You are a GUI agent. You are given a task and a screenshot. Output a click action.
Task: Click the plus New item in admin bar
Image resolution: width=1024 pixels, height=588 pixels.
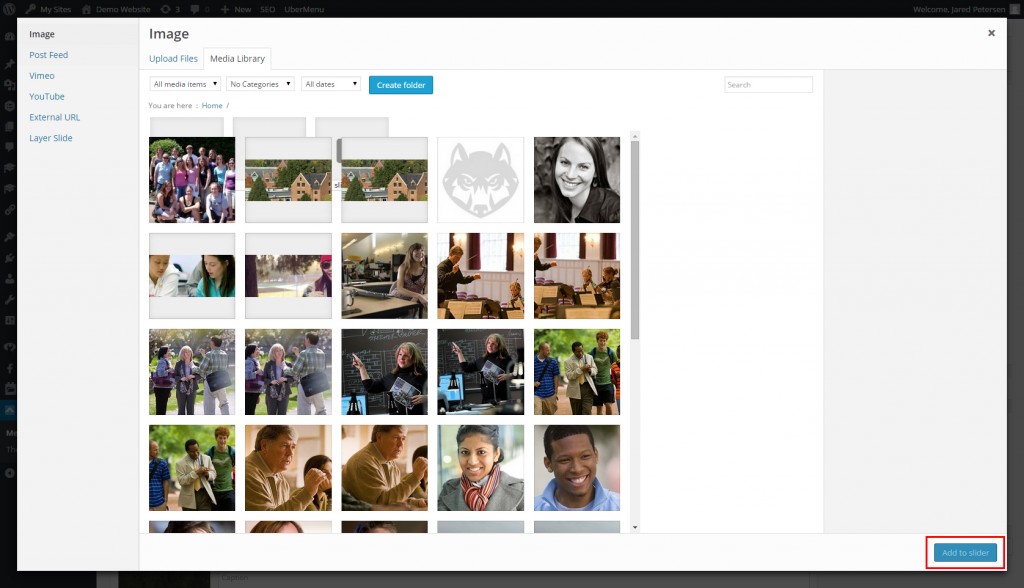click(x=237, y=8)
